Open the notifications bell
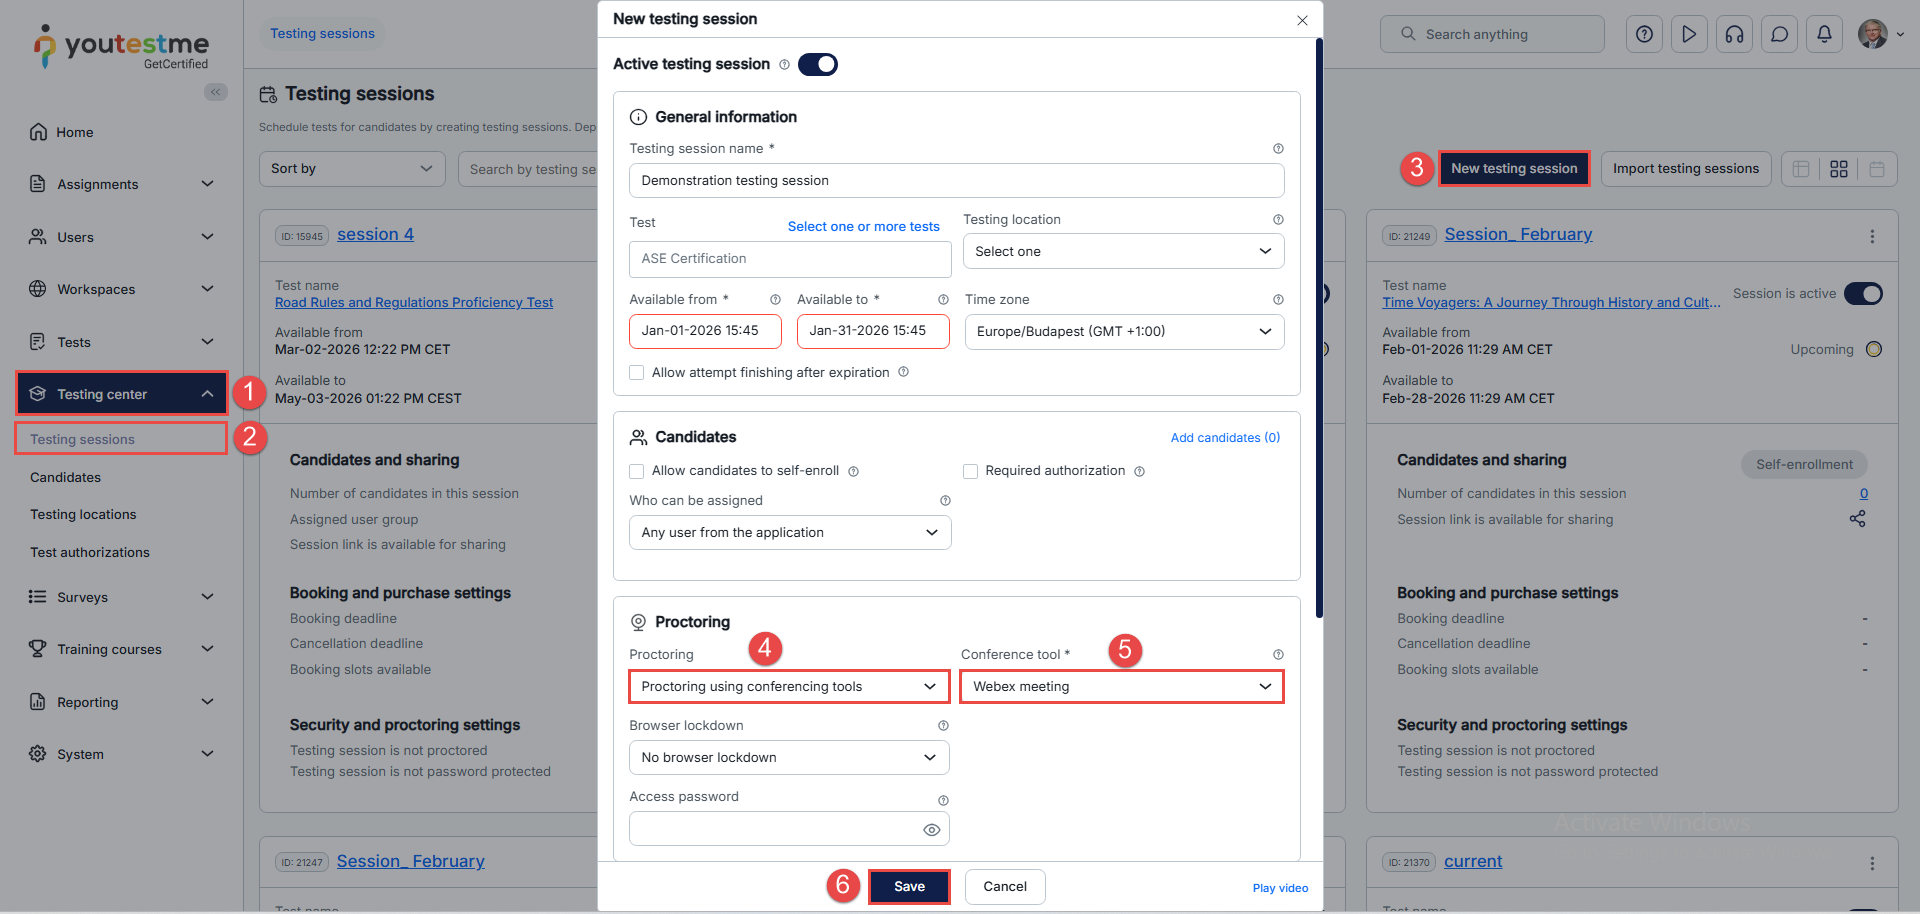The height and width of the screenshot is (914, 1920). coord(1824,34)
